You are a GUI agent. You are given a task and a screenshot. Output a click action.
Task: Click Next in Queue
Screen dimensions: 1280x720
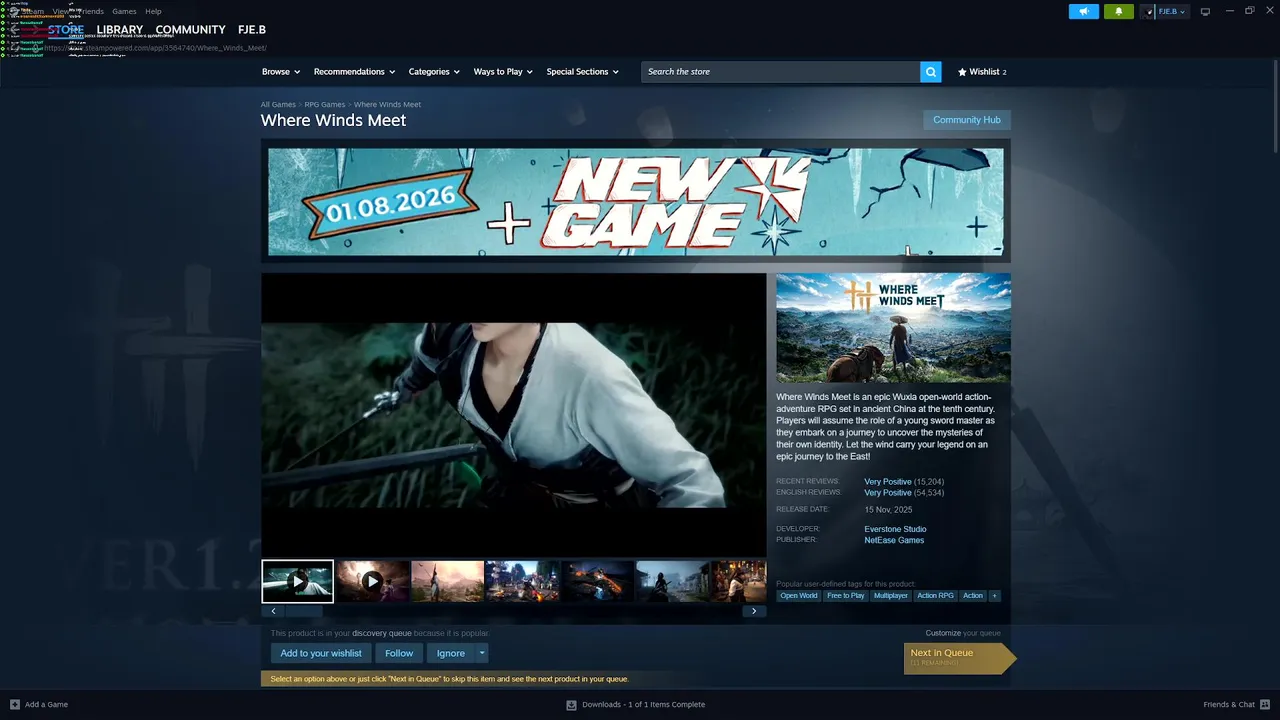click(959, 657)
